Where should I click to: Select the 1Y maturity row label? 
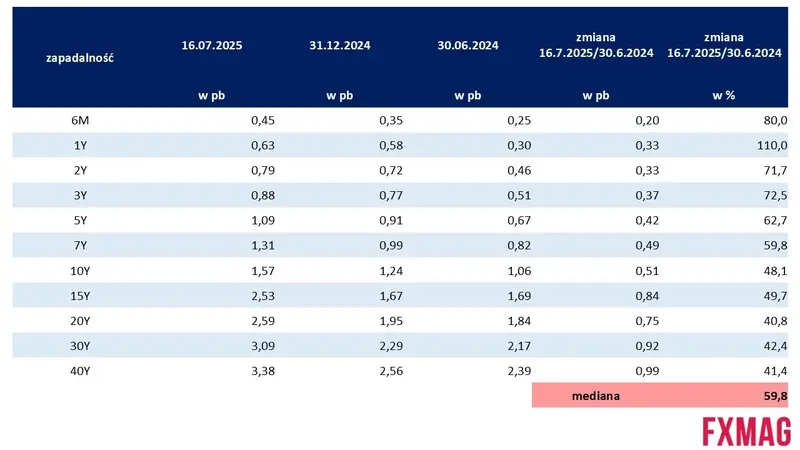point(80,145)
